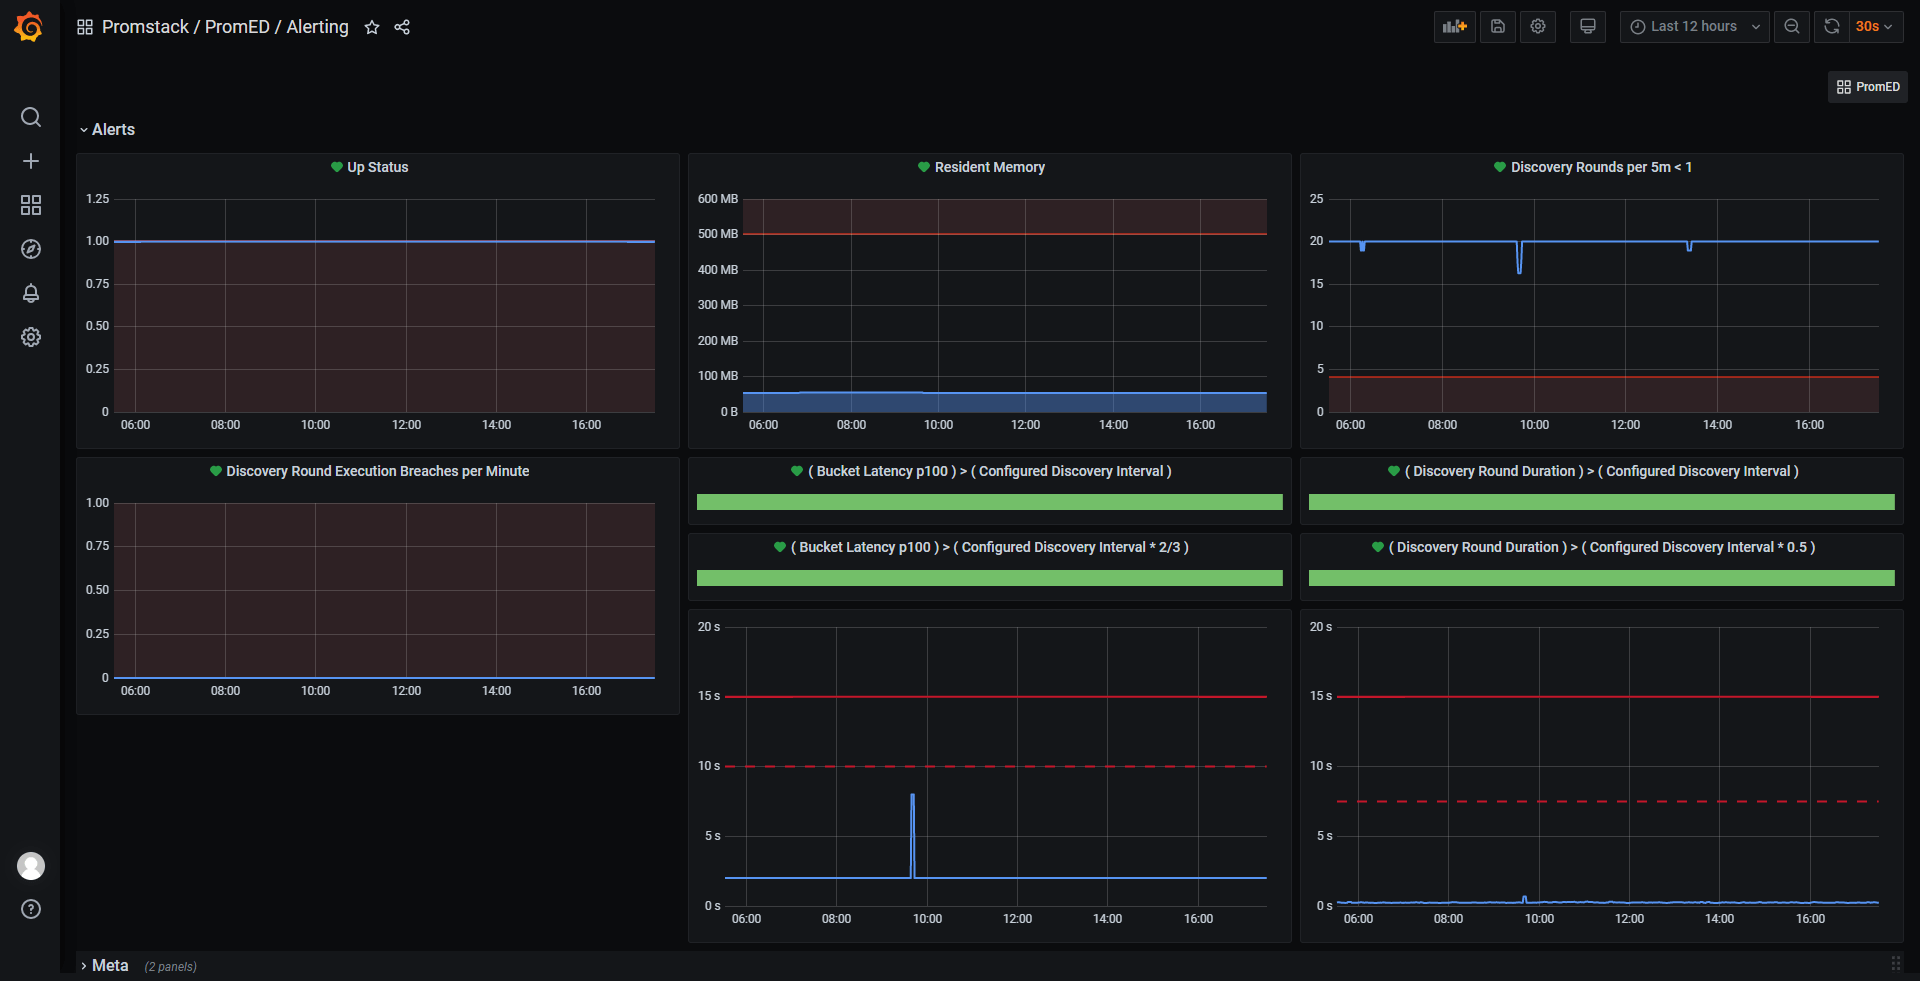
Task: Share the dashboard via the share icon
Action: [402, 27]
